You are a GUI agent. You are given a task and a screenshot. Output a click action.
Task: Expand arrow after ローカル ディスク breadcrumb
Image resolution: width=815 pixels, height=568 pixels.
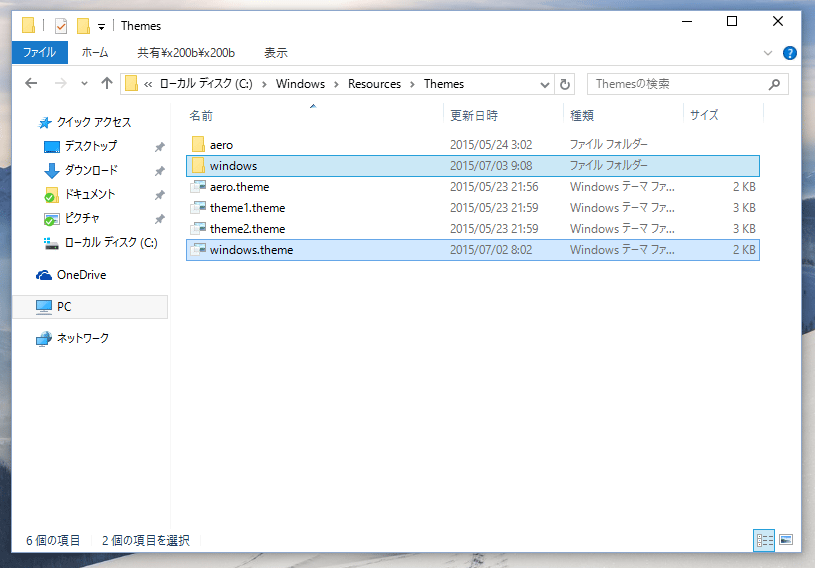[x=264, y=84]
